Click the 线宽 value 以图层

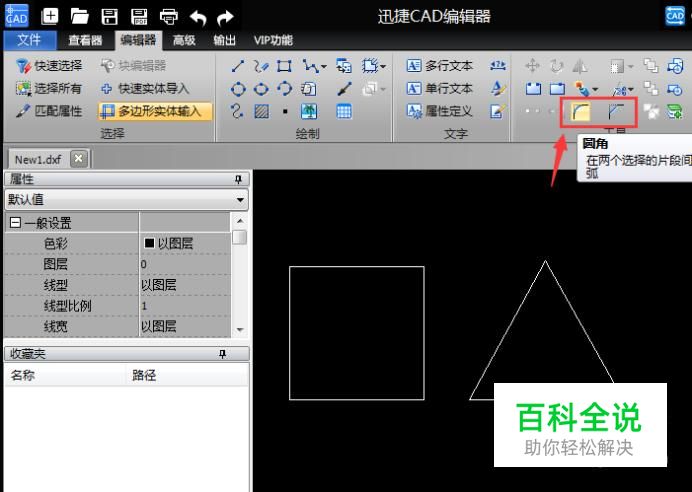coord(158,327)
